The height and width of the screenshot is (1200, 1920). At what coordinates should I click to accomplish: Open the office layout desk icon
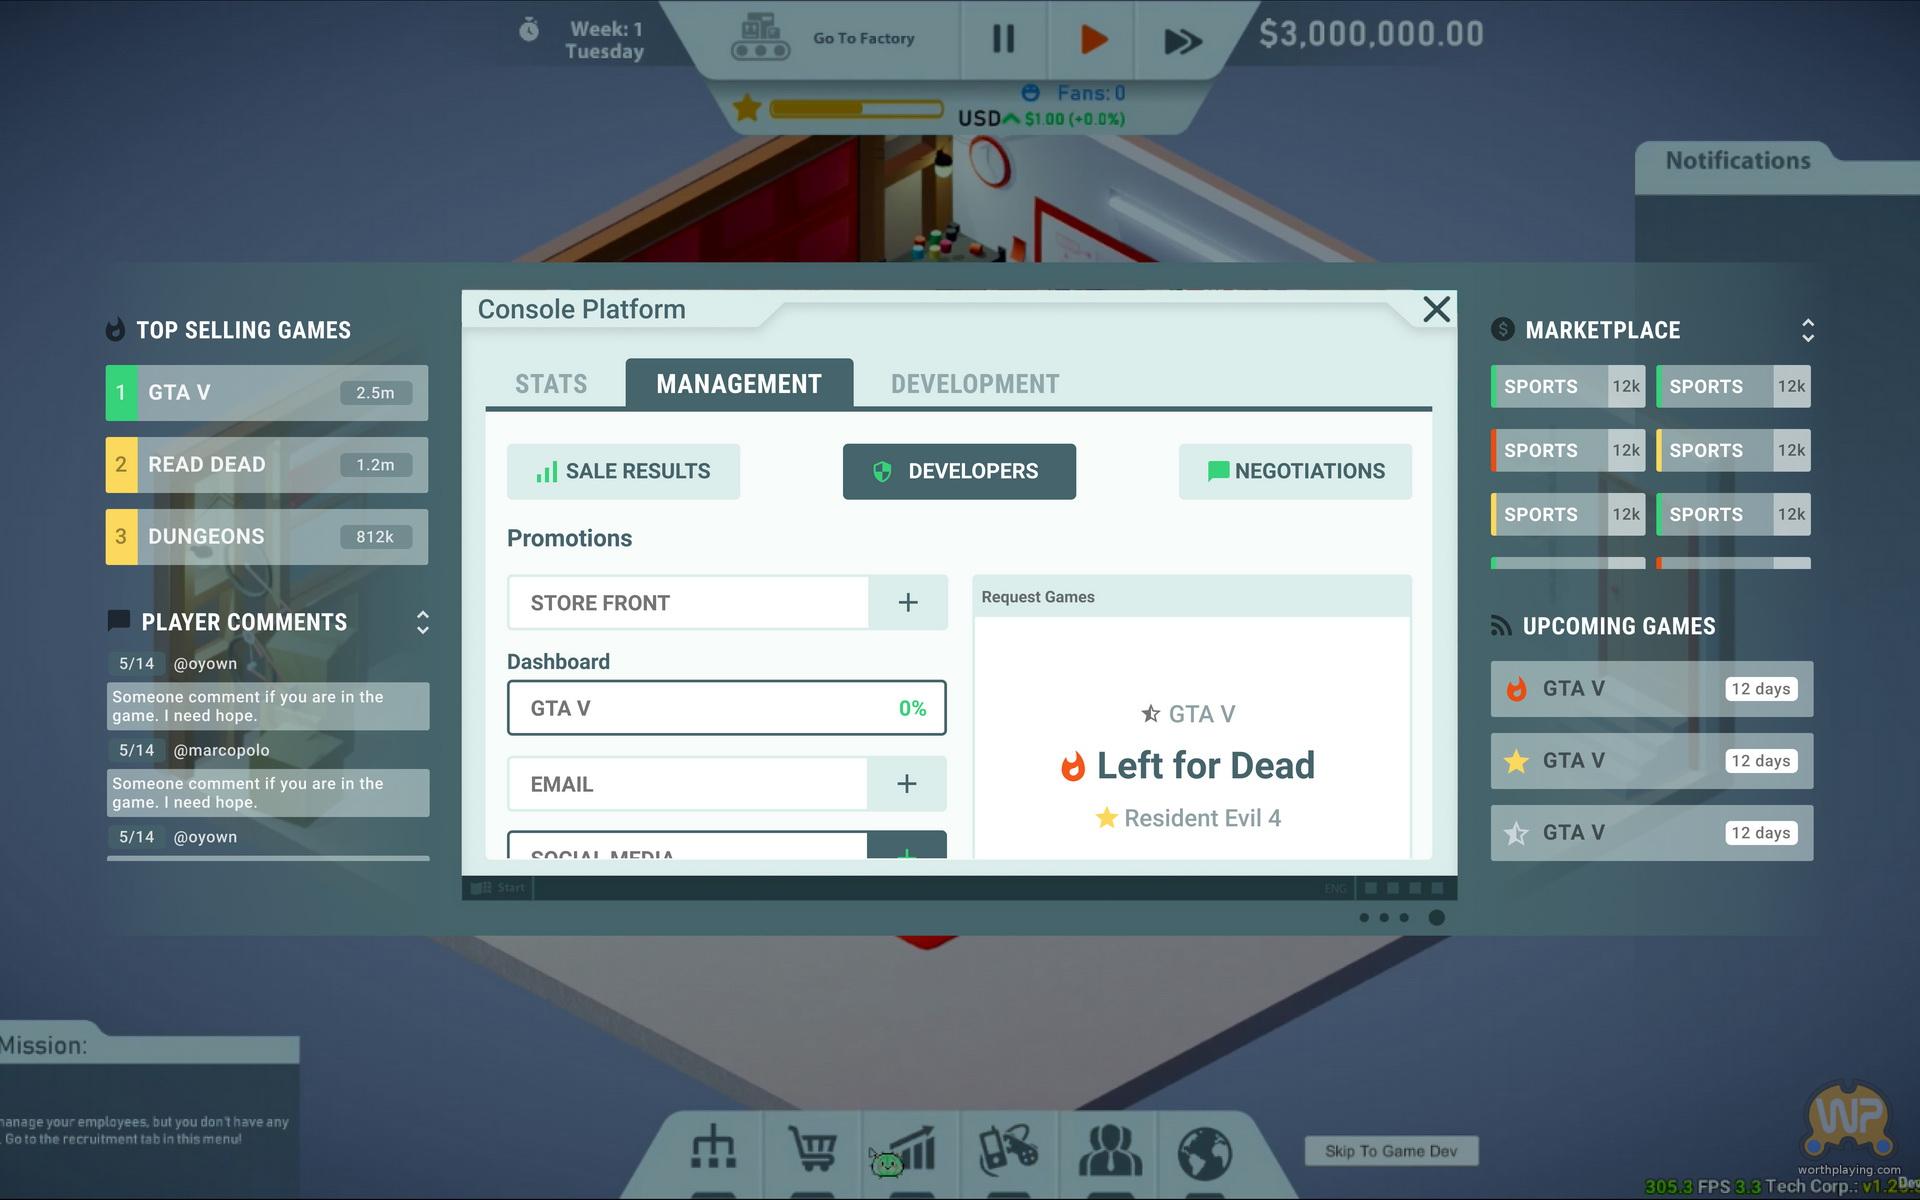point(713,1148)
